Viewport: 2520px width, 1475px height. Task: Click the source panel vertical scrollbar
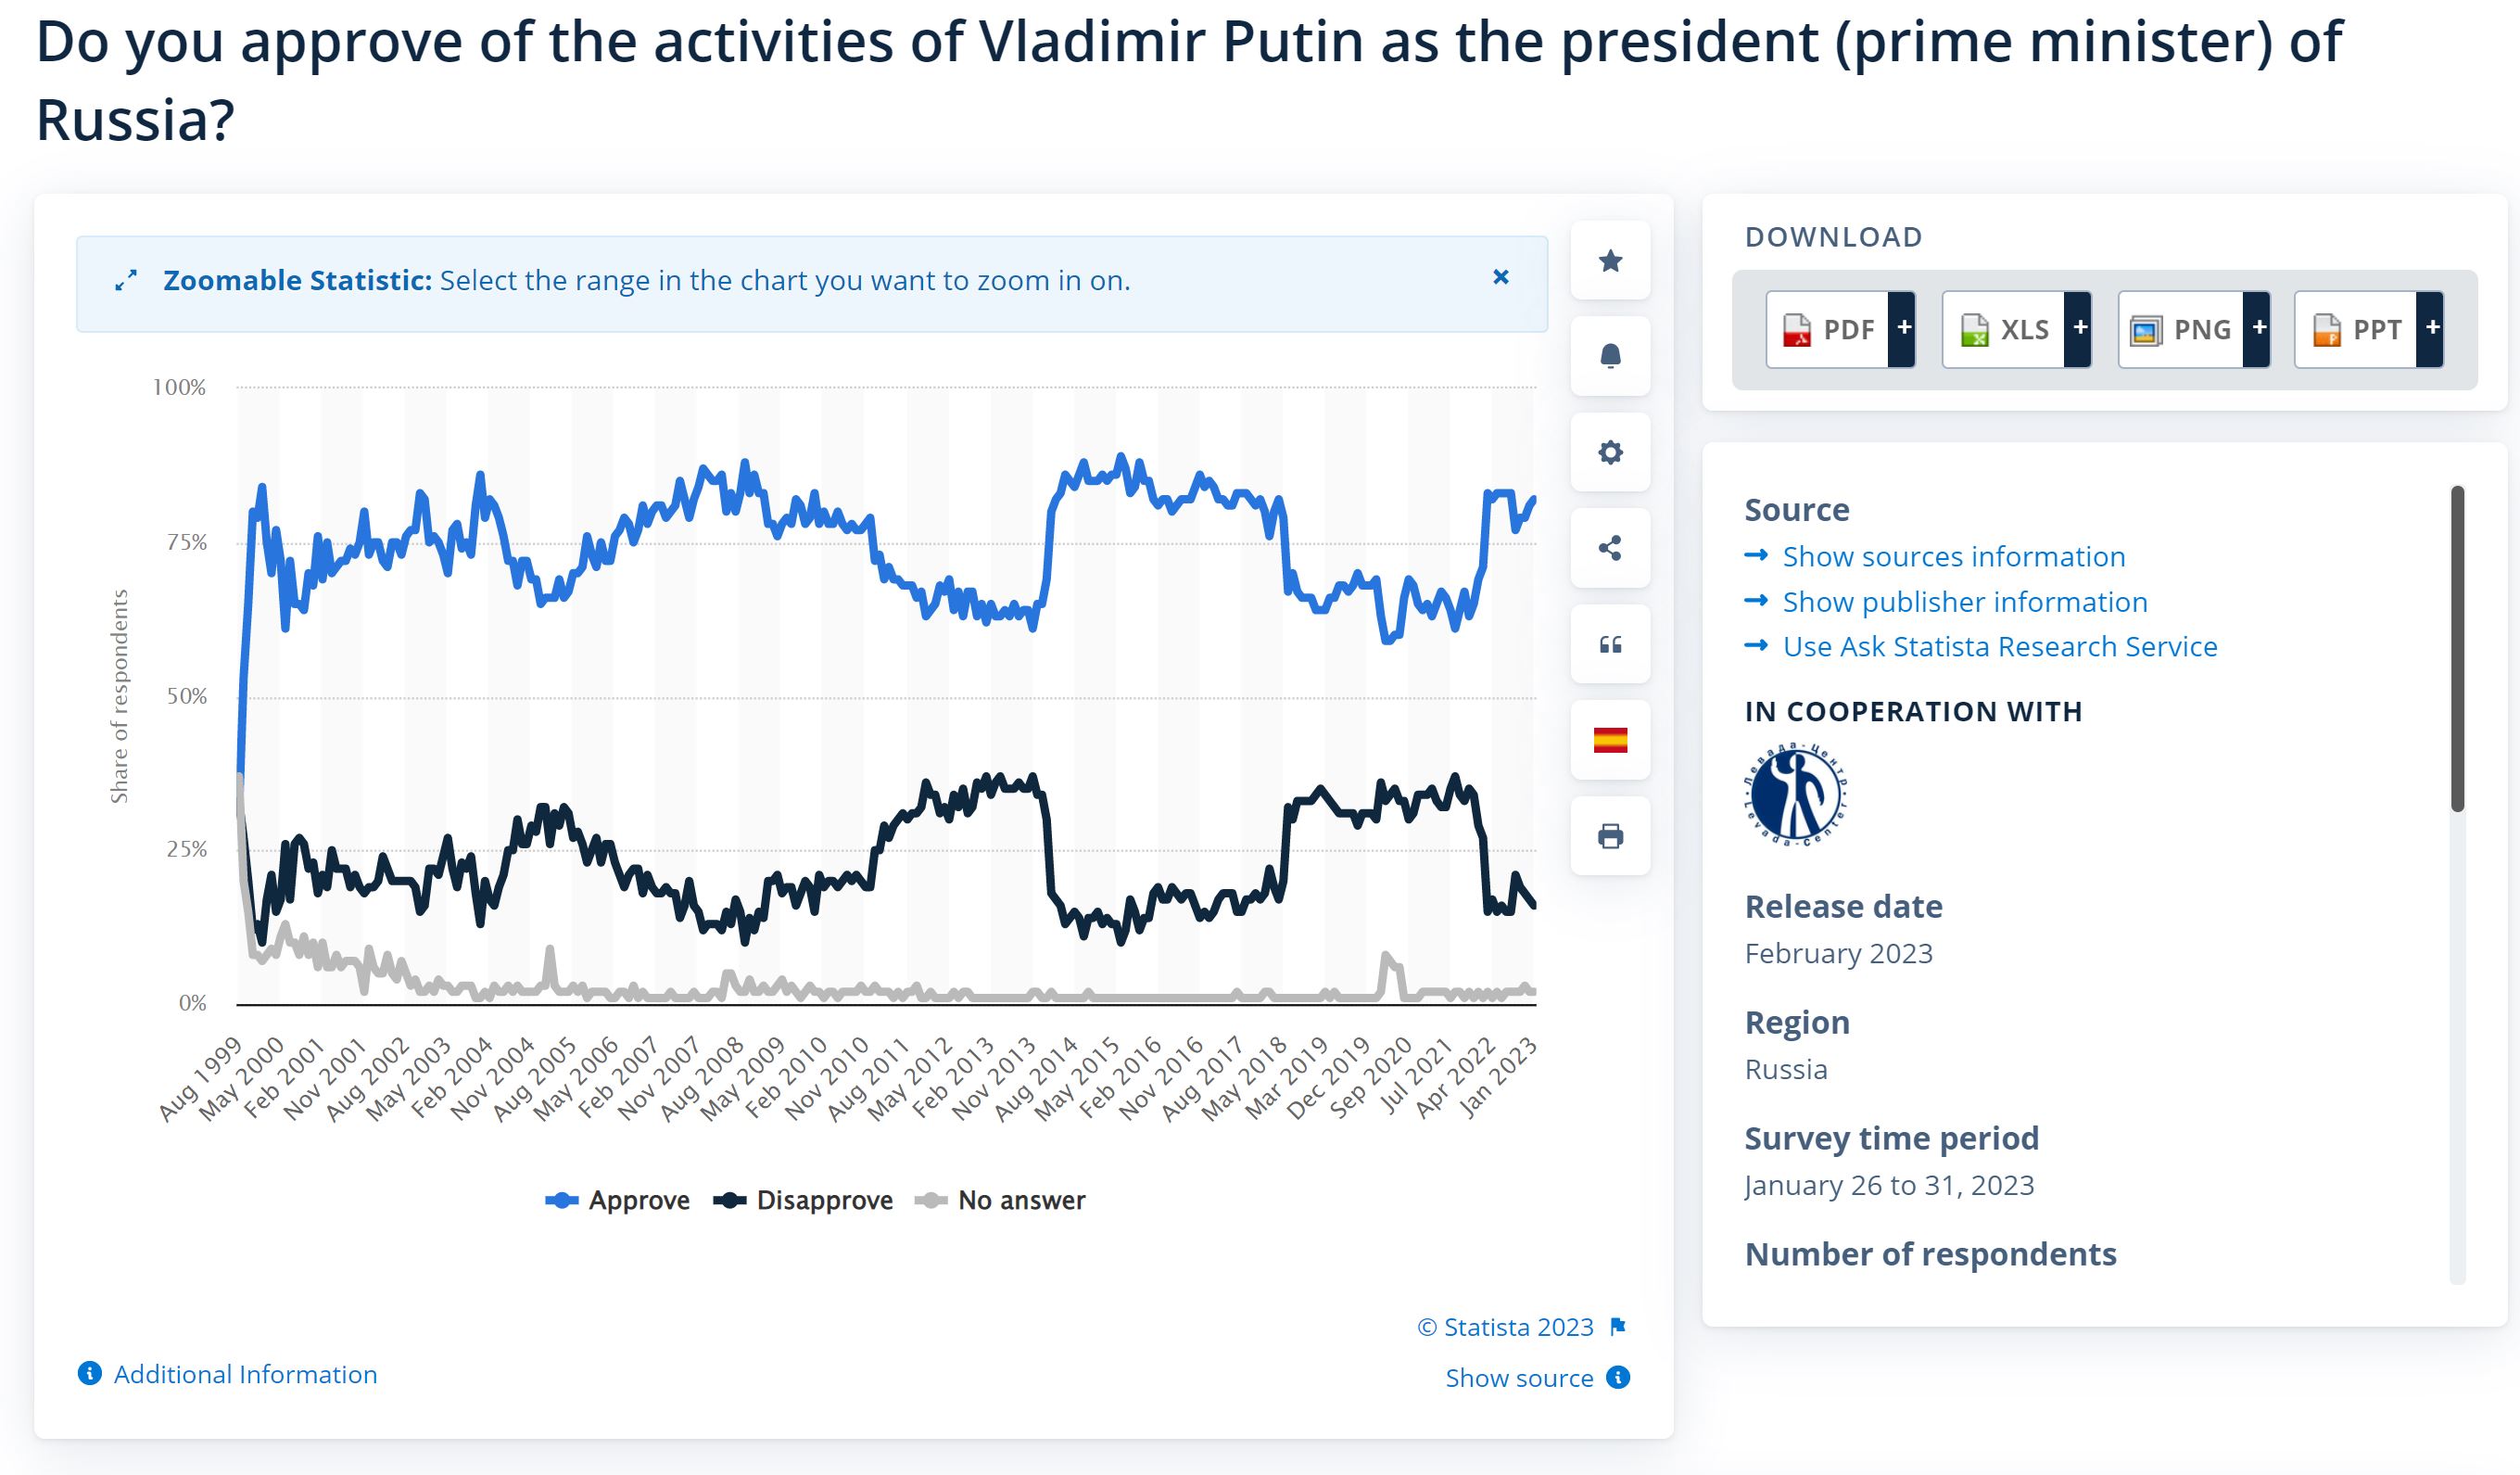tap(2457, 650)
